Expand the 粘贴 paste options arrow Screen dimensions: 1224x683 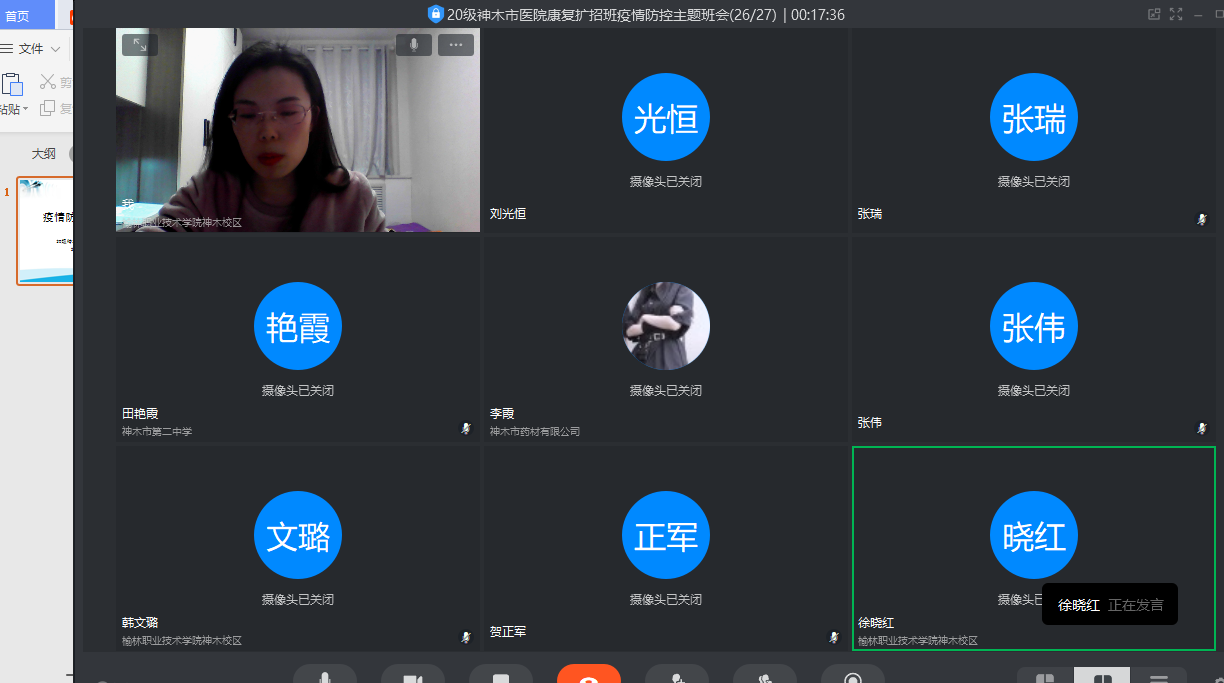tap(25, 109)
